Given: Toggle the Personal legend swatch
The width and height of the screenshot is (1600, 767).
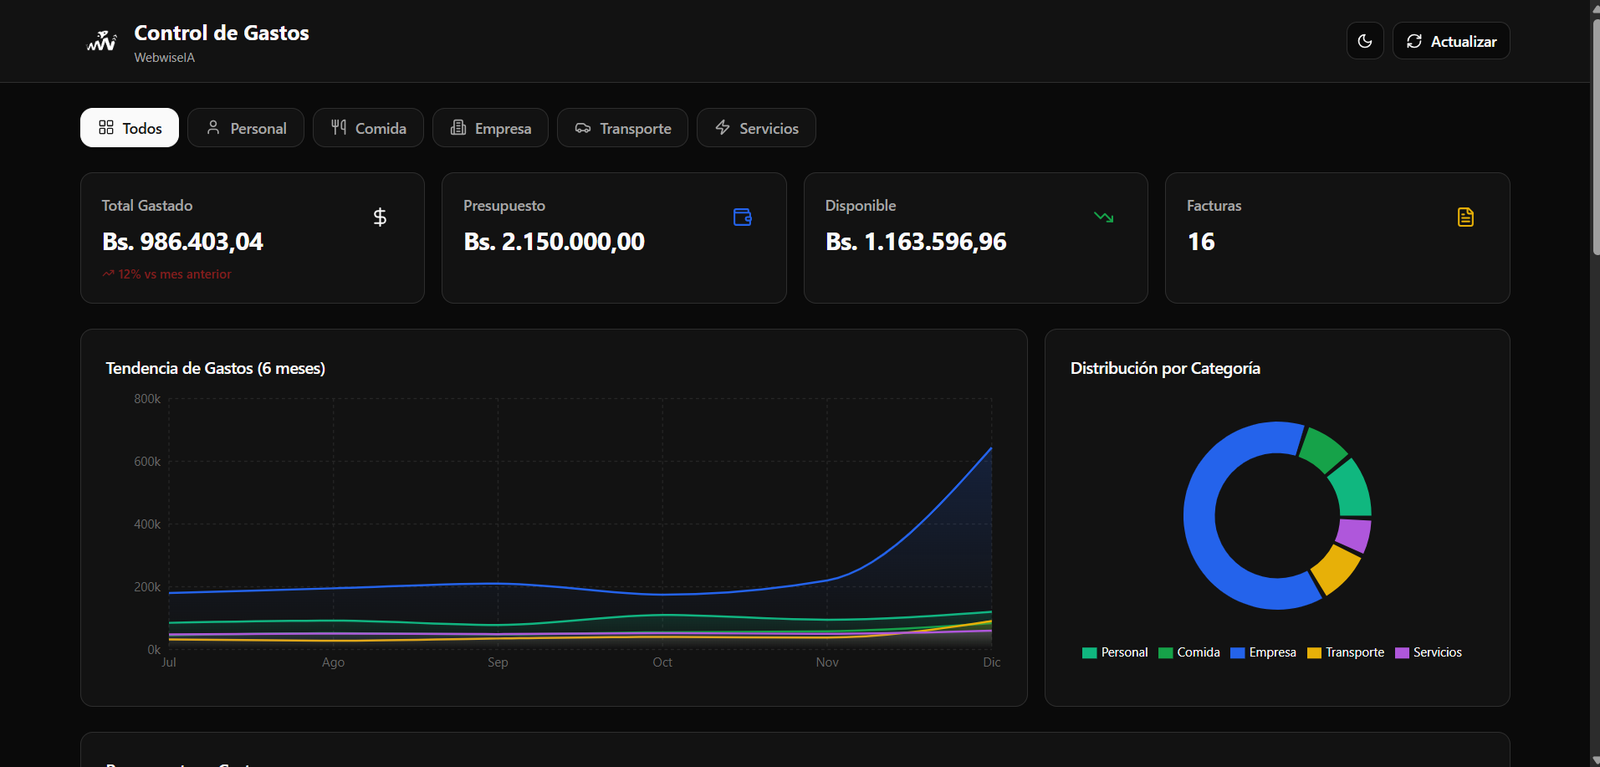Looking at the screenshot, I should [1089, 653].
